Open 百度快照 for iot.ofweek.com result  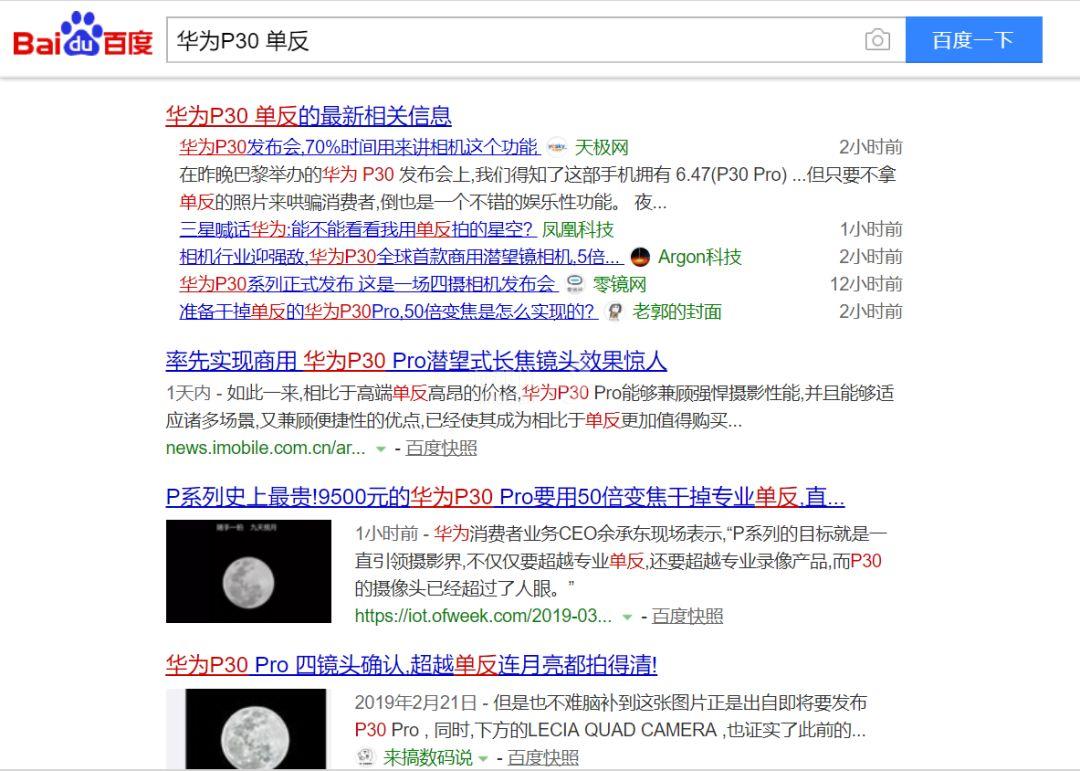[x=687, y=616]
